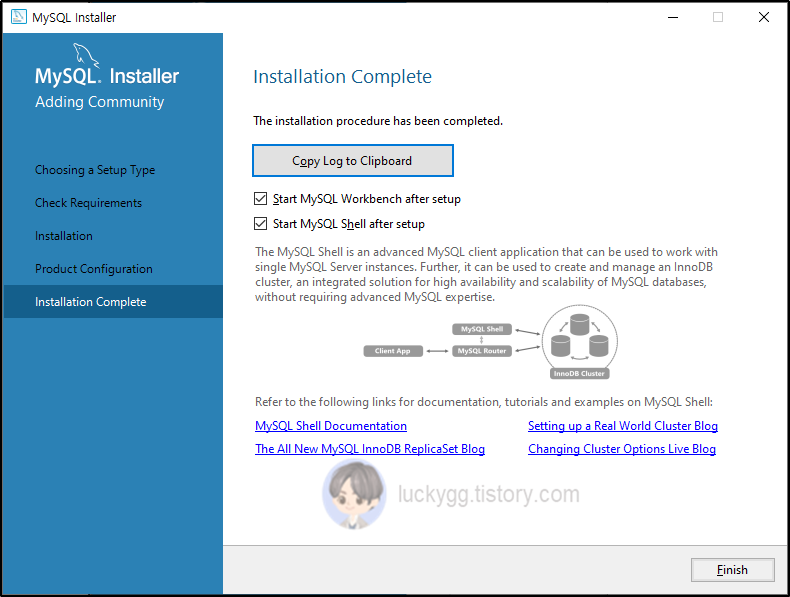Click the MySQL dolphin logo in sidebar

tap(86, 54)
